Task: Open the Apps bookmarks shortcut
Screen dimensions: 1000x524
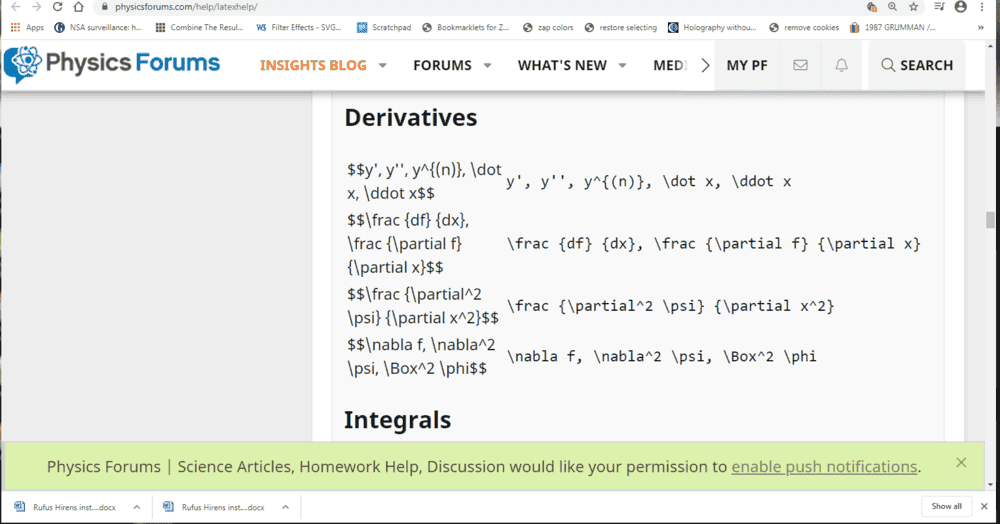Action: (27, 27)
